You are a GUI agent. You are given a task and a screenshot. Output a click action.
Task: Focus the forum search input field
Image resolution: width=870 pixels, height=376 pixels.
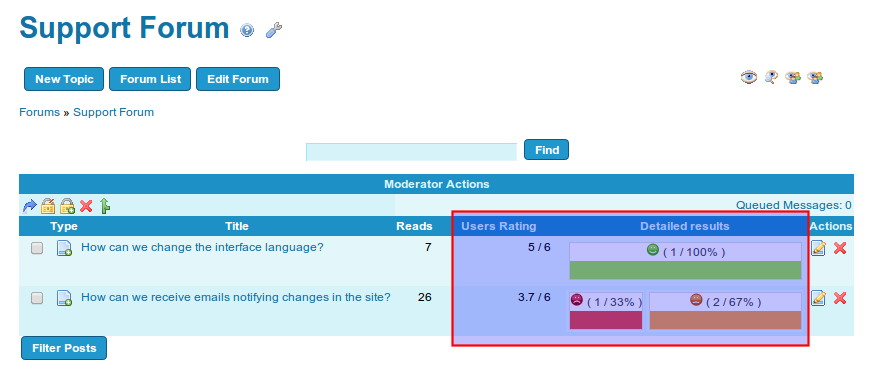tap(411, 152)
